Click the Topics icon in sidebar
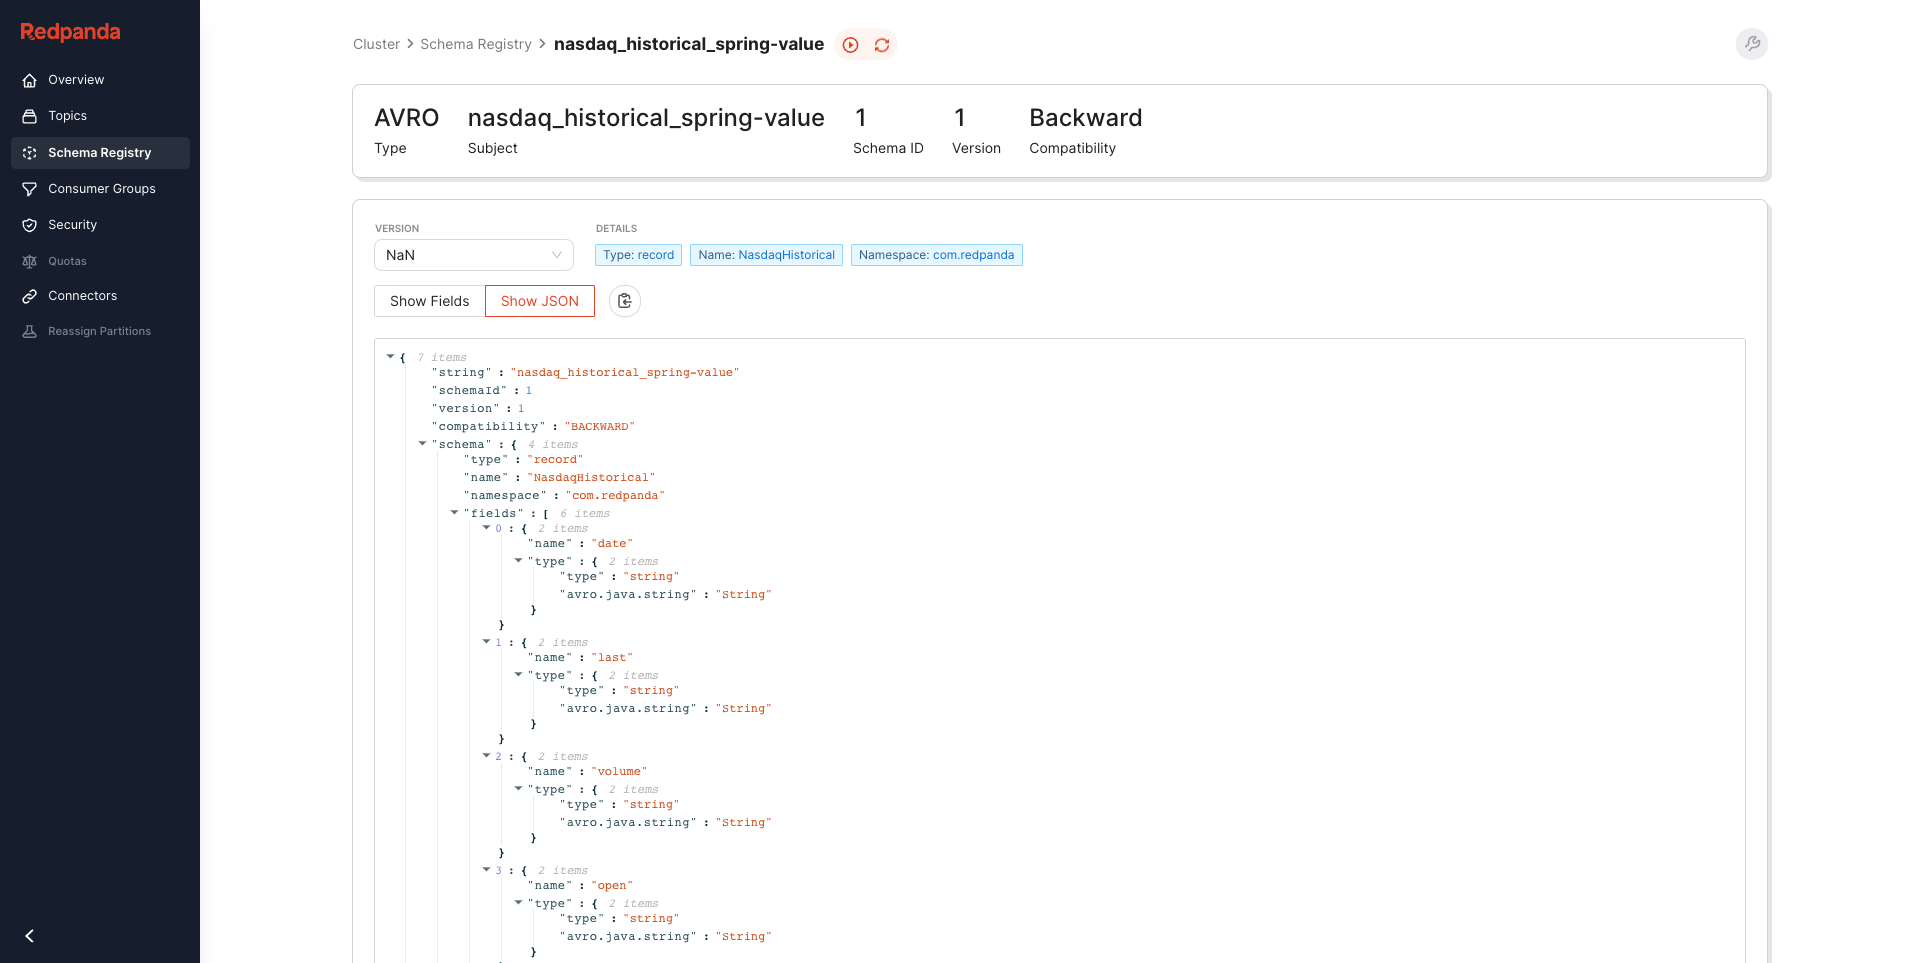Screen dimensions: 1920x963 coord(30,116)
